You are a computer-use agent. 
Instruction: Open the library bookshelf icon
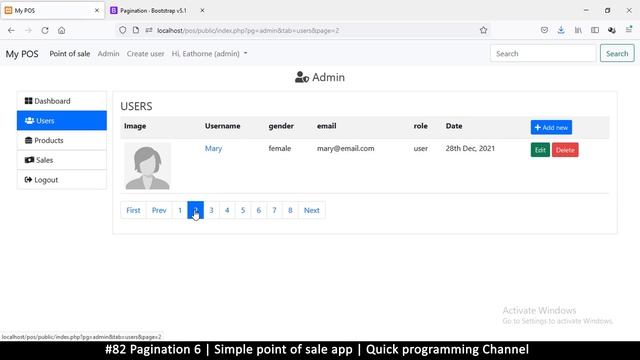coord(578,30)
